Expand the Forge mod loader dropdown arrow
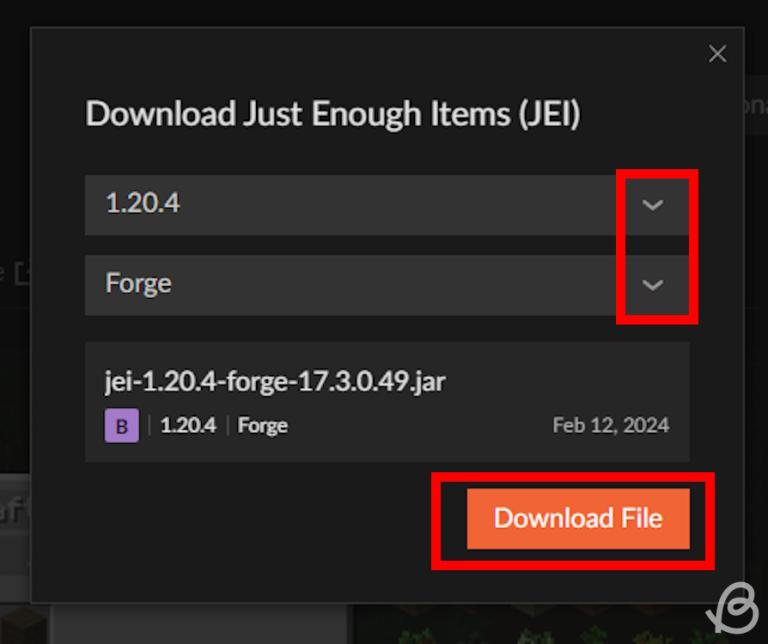 (652, 285)
